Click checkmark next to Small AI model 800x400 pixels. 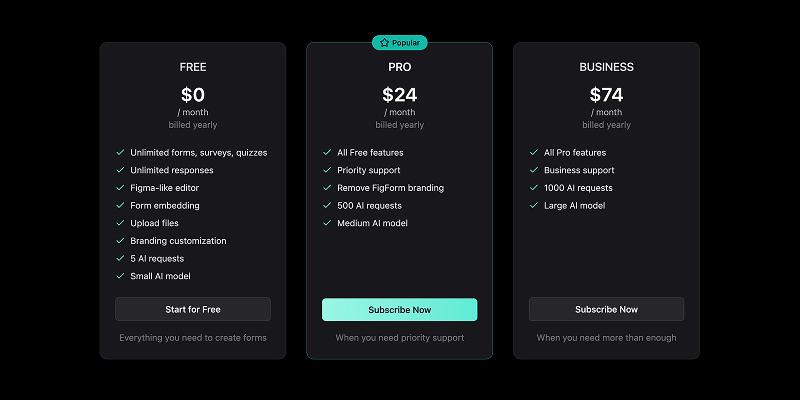coord(120,276)
